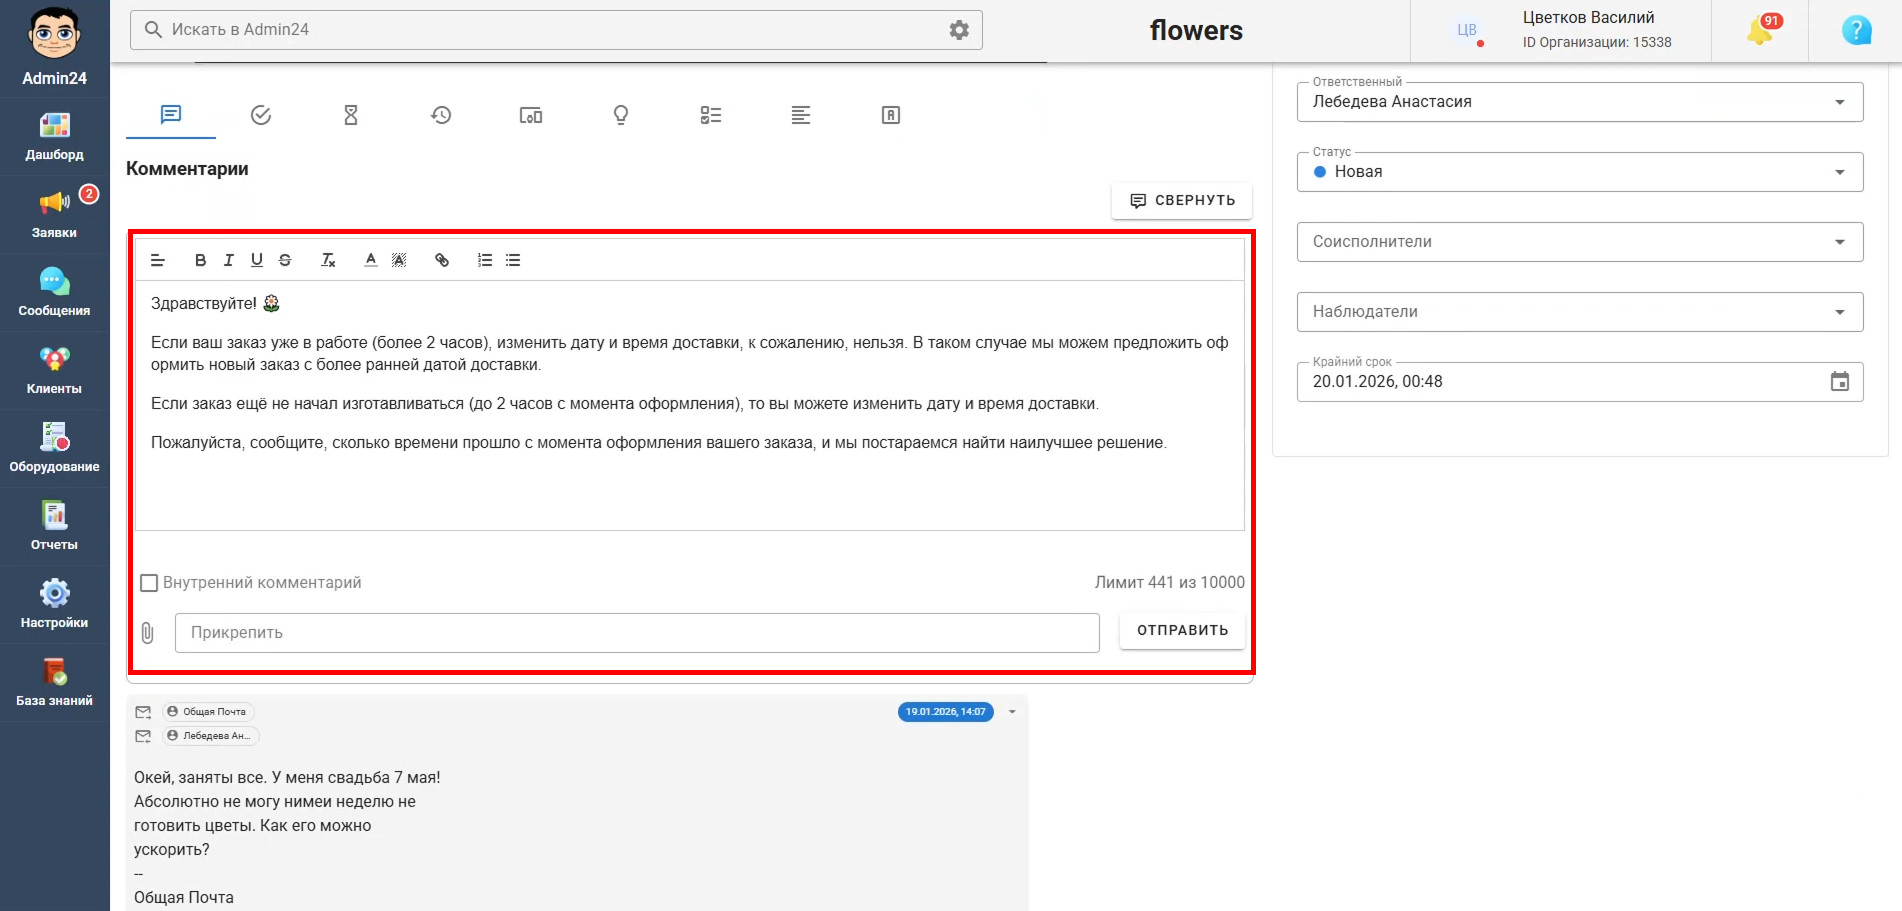Open 'Клиенты' in the sidebar
Viewport: 1902px width, 911px height.
[x=55, y=371]
